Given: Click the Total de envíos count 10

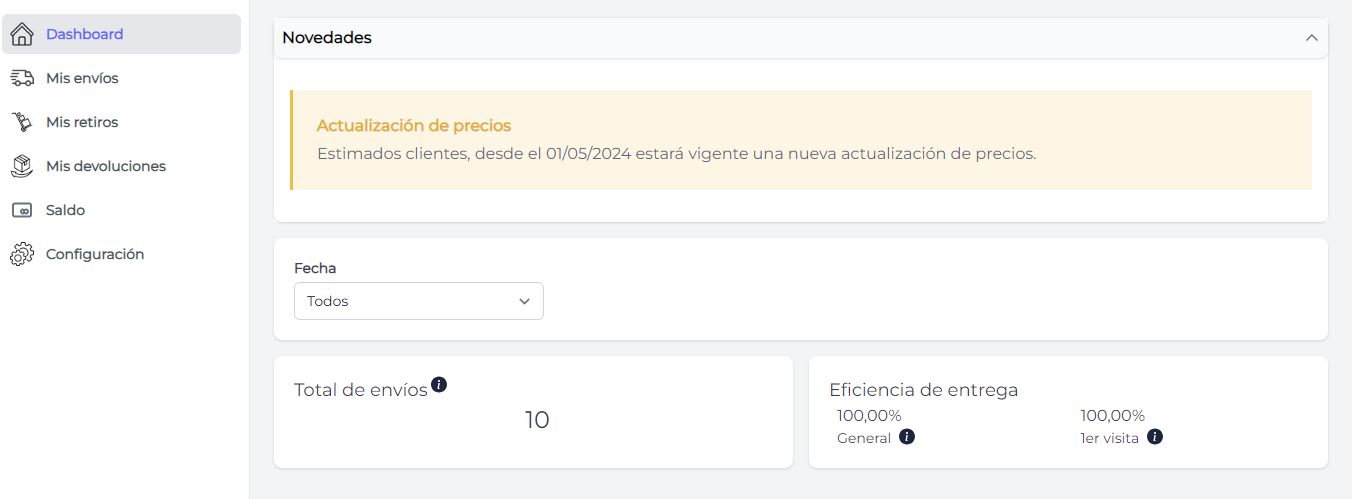Looking at the screenshot, I should point(537,420).
